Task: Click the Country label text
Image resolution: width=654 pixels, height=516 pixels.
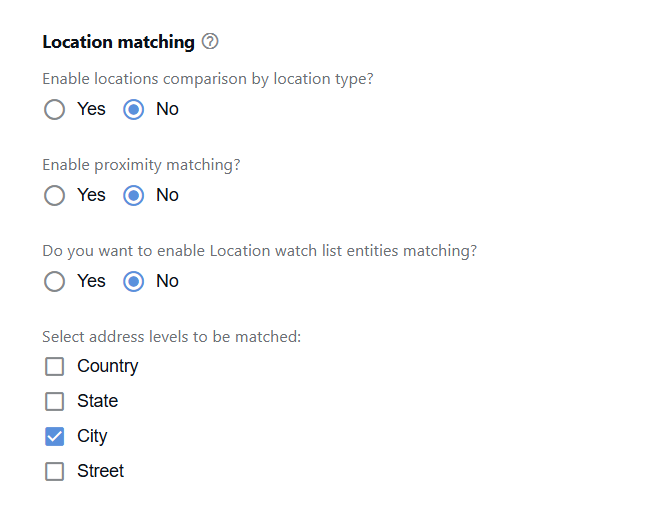Action: coord(108,367)
